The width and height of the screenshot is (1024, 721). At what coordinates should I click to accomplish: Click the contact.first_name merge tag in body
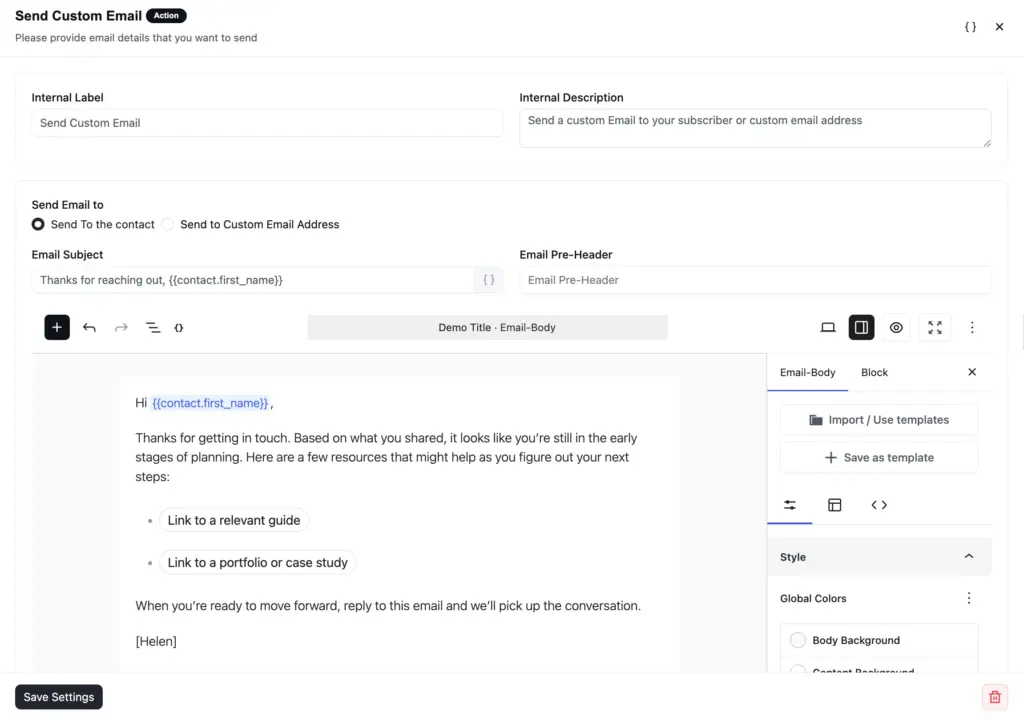(x=210, y=403)
